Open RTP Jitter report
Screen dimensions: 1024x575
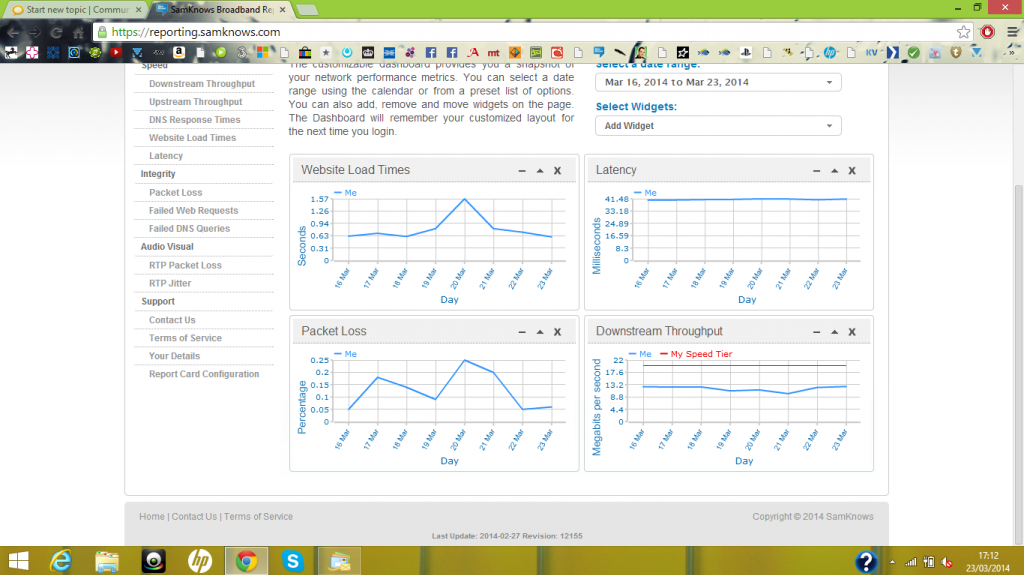point(170,283)
